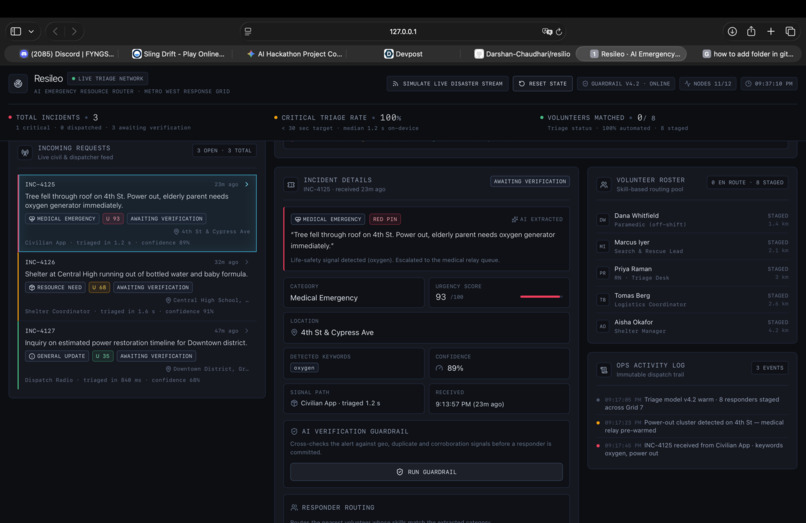
Task: Switch to Darshan-Chaudhari/resilio tab
Action: (x=522, y=54)
